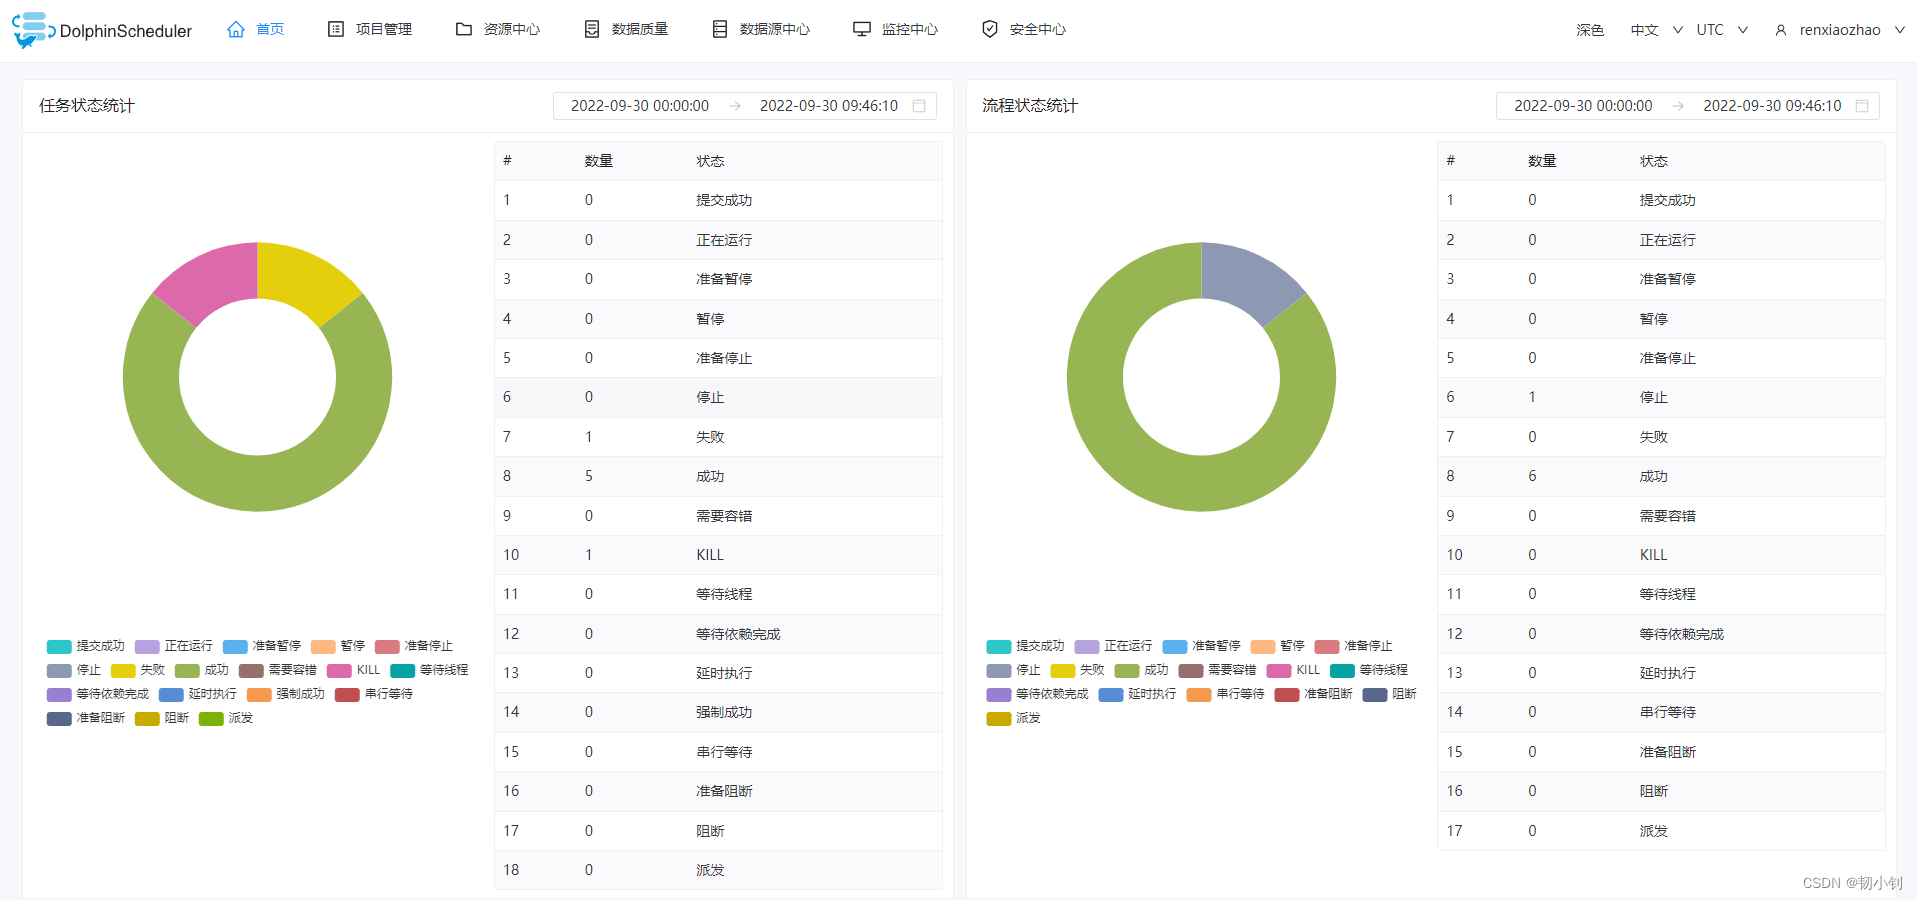The height and width of the screenshot is (900, 1917).
Task: Click 数量 column header in task table
Action: tap(599, 161)
